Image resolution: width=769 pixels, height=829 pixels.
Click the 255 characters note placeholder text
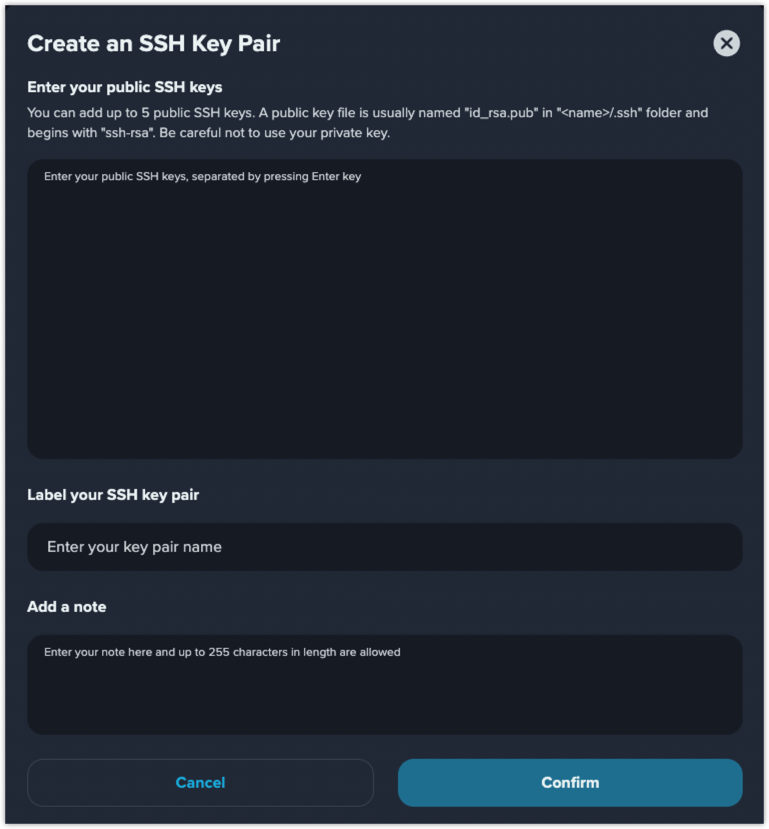[x=222, y=652]
